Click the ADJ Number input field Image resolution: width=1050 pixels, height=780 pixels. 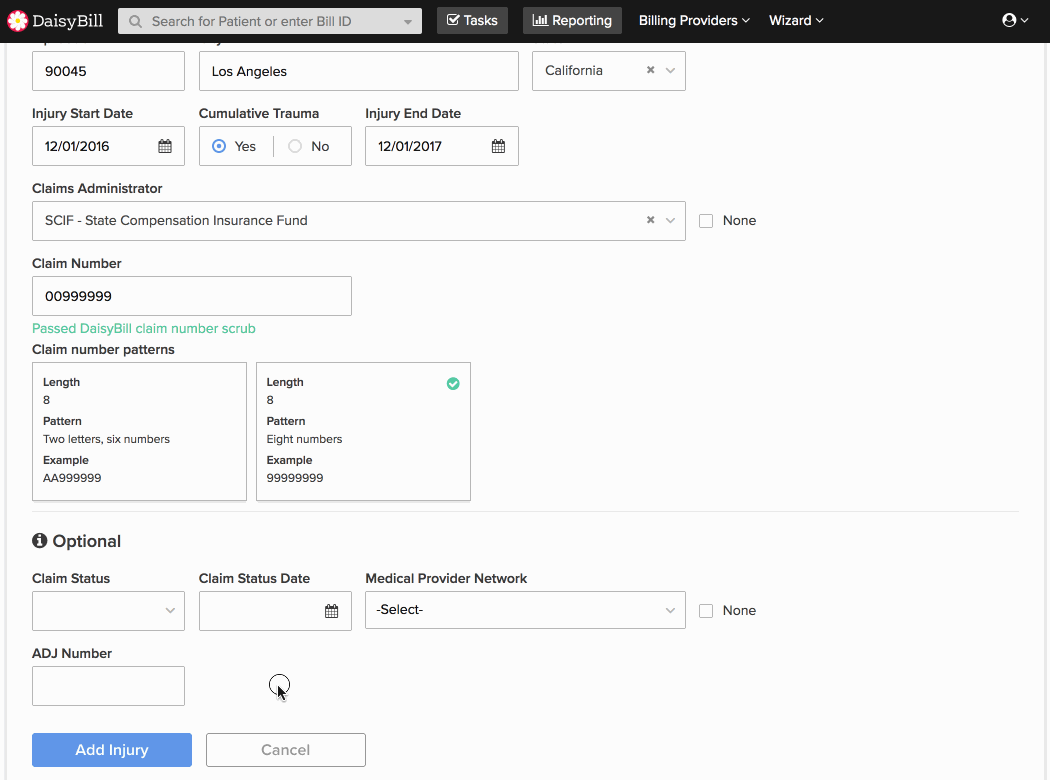(x=108, y=686)
